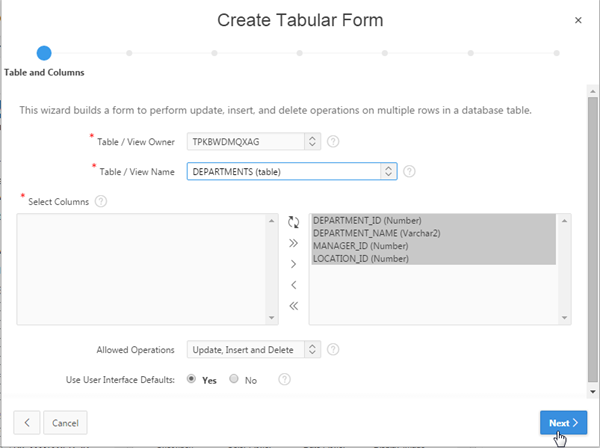Click the previous step back arrow button
Viewport: 600px width, 448px height.
pyautogui.click(x=27, y=423)
